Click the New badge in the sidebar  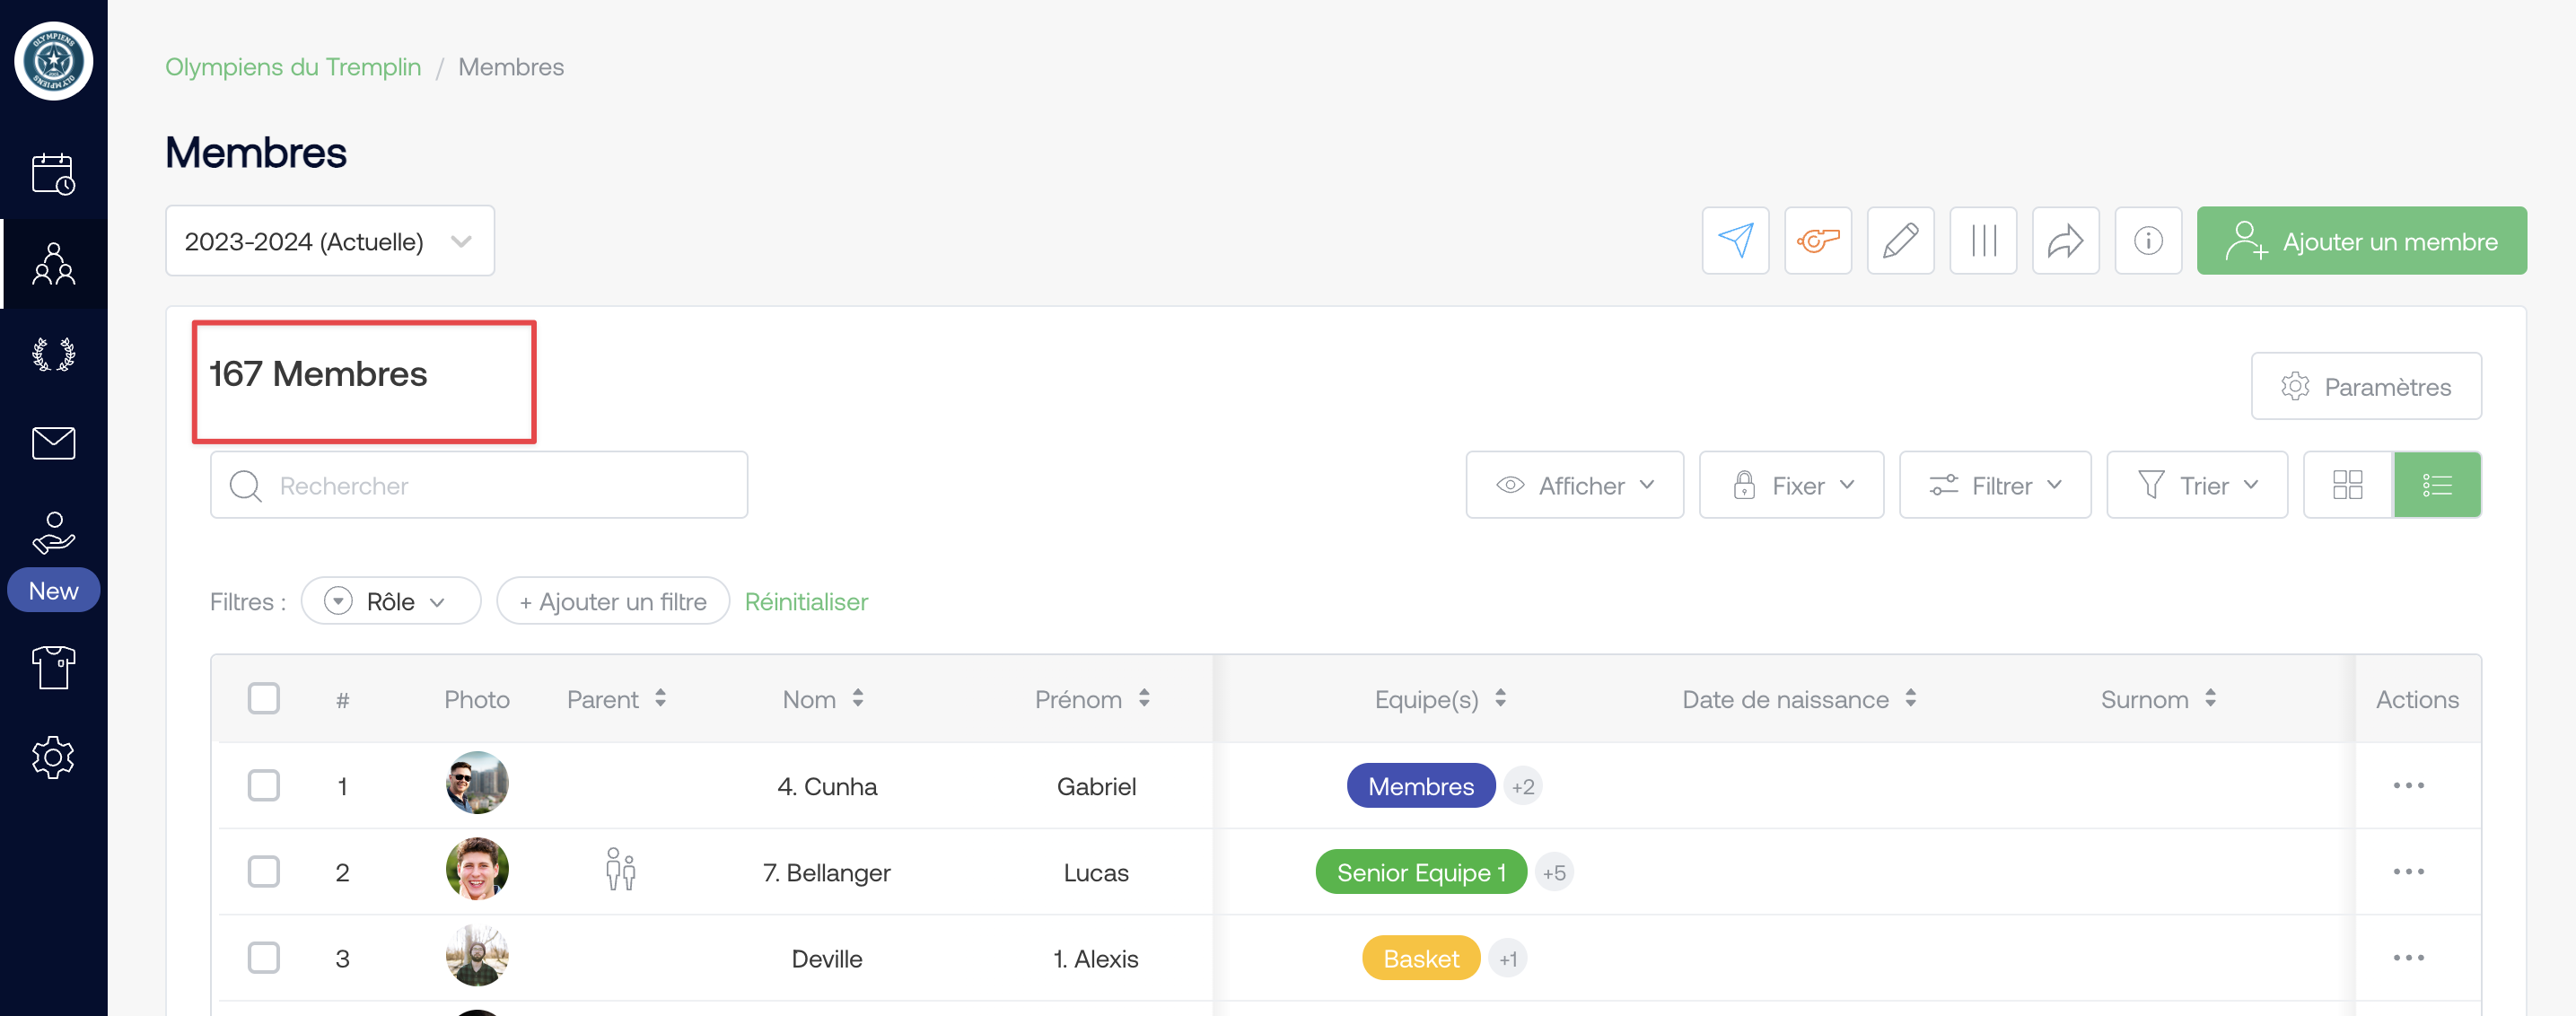tap(53, 591)
